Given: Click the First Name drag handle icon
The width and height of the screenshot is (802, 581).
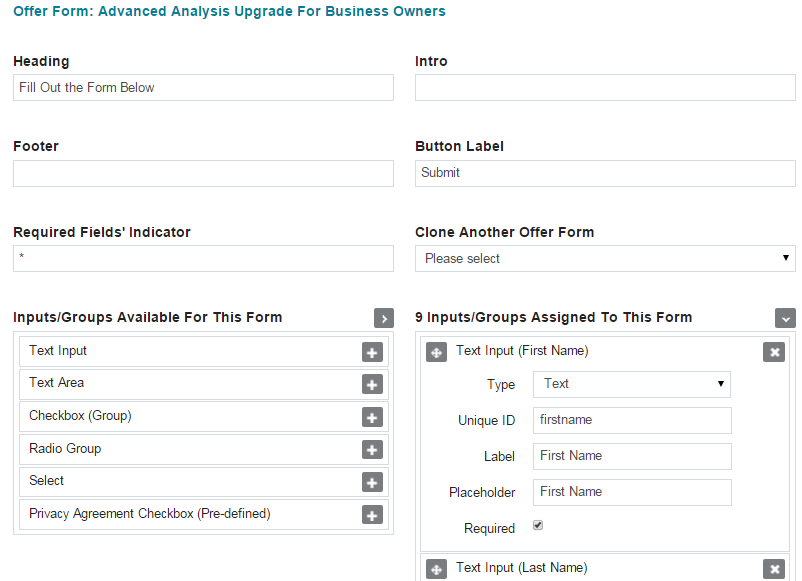Looking at the screenshot, I should (437, 352).
